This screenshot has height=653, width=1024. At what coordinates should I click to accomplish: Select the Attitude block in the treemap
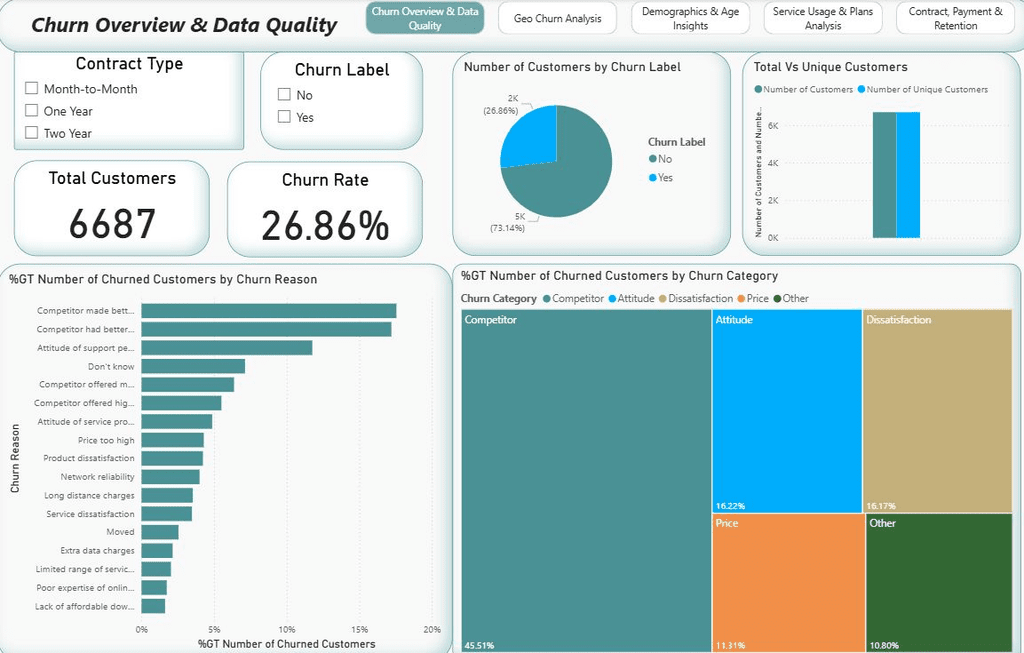(x=787, y=411)
